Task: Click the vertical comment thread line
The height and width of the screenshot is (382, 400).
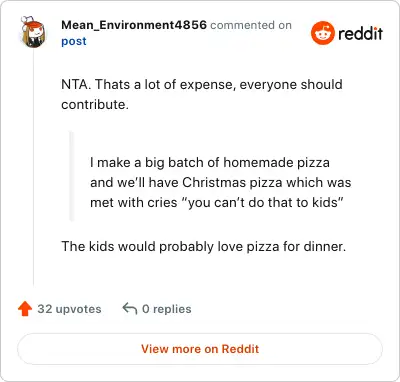Action: [x=33, y=167]
